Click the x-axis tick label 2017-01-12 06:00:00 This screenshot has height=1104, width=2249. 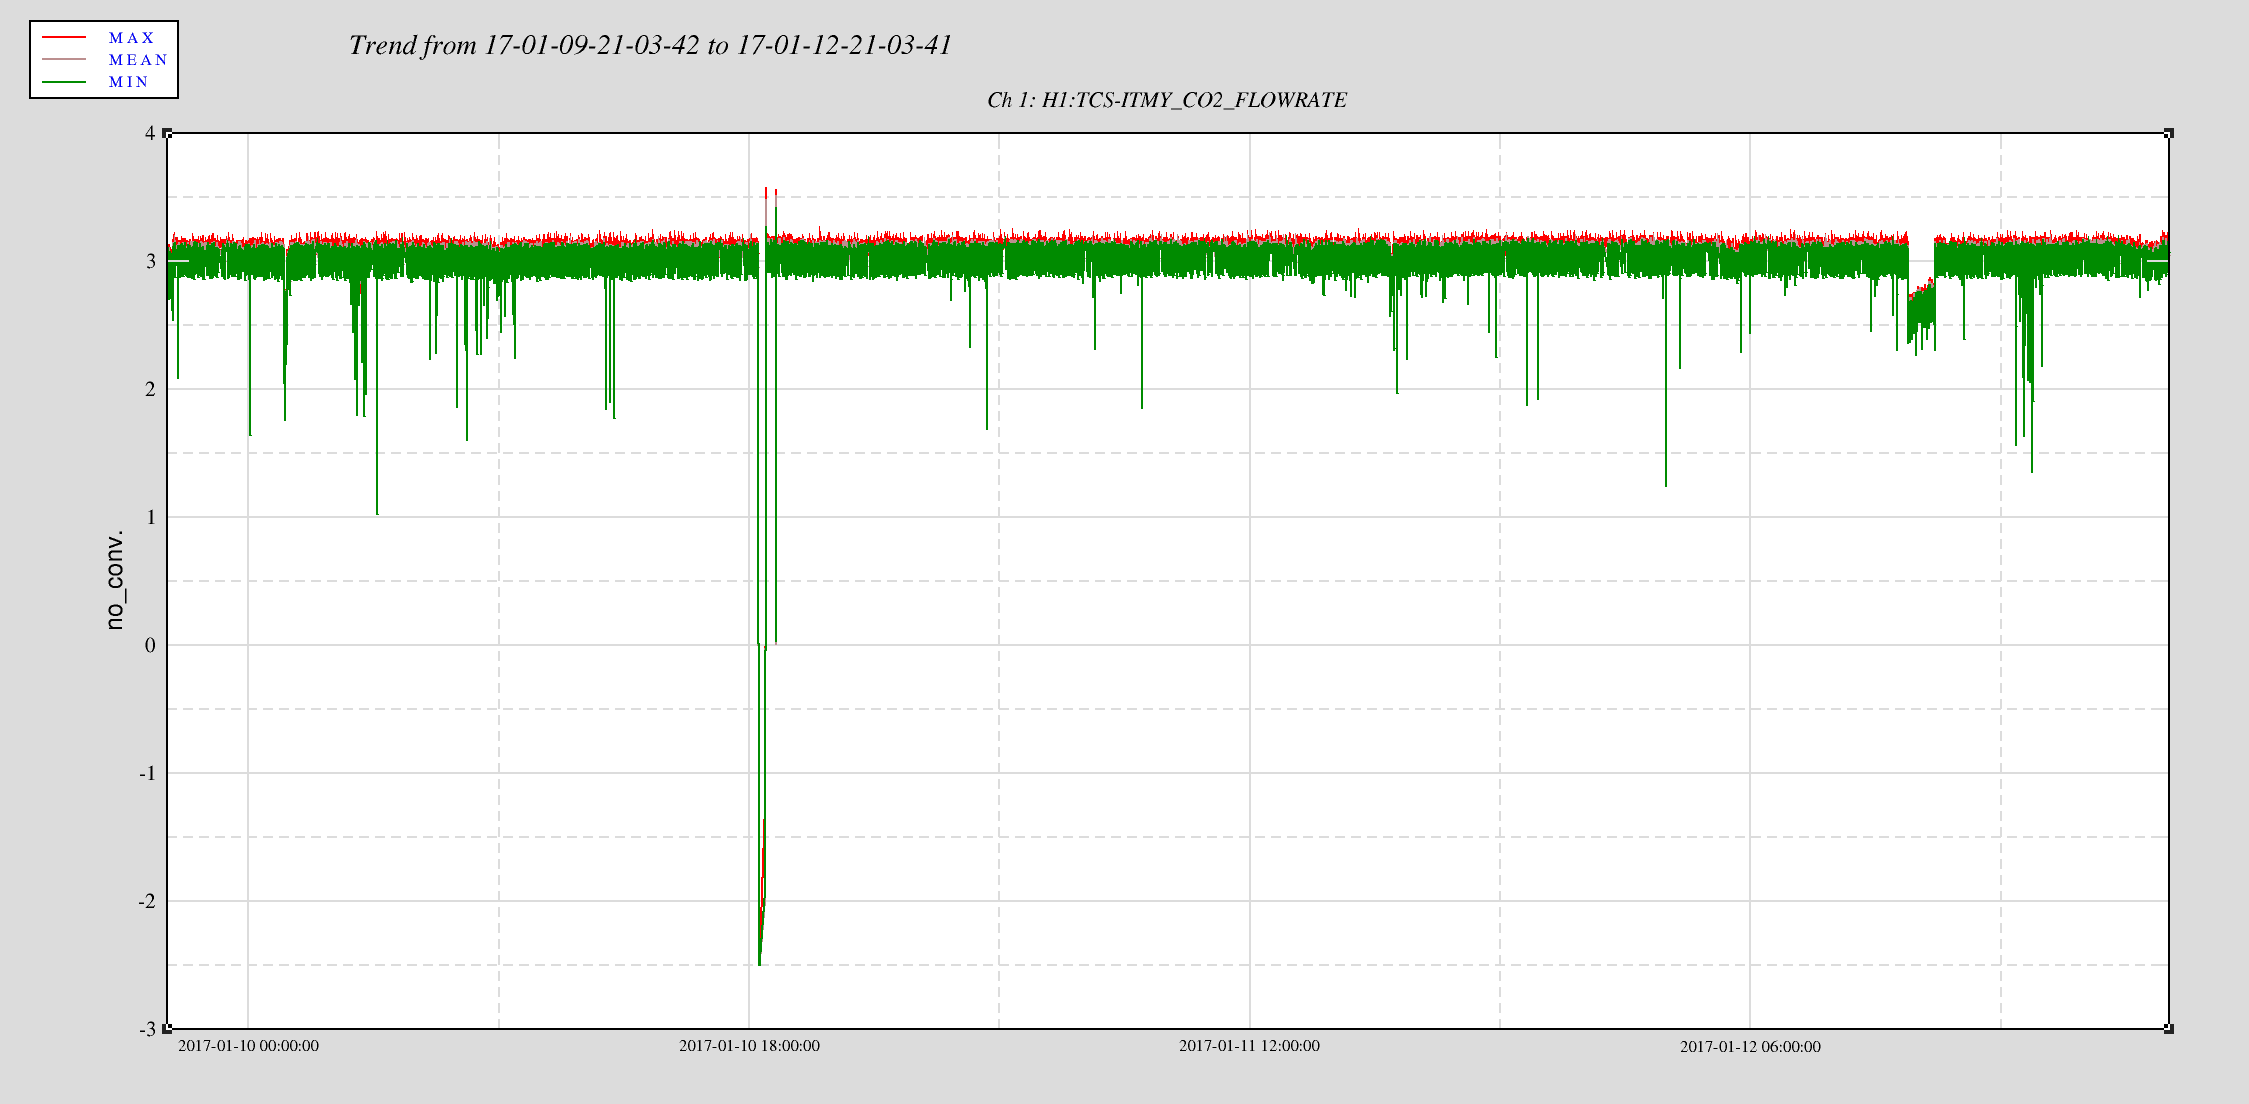click(x=1750, y=1047)
